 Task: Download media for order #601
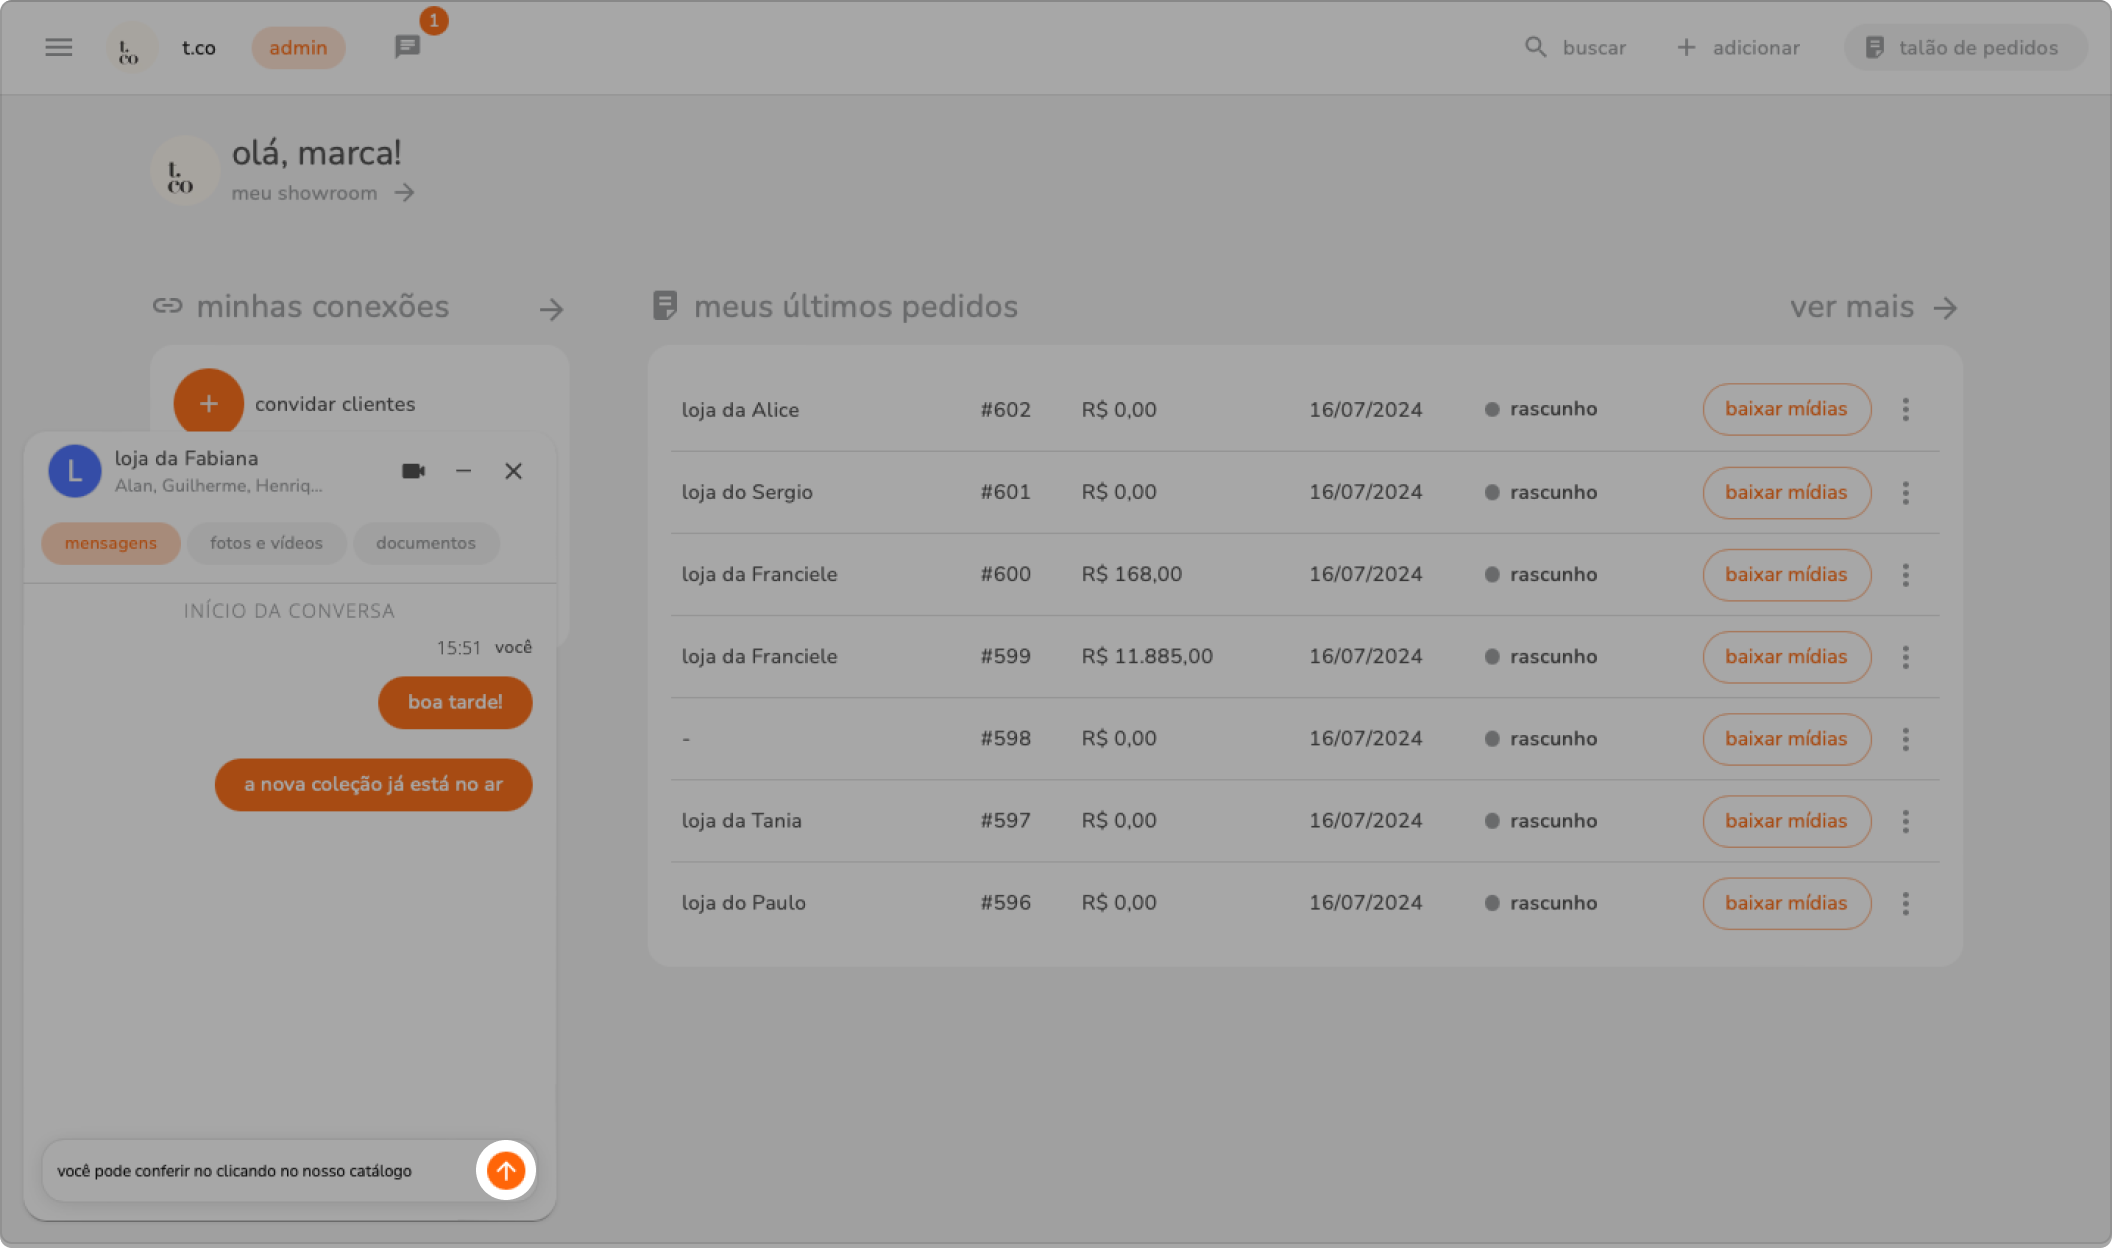click(1786, 492)
